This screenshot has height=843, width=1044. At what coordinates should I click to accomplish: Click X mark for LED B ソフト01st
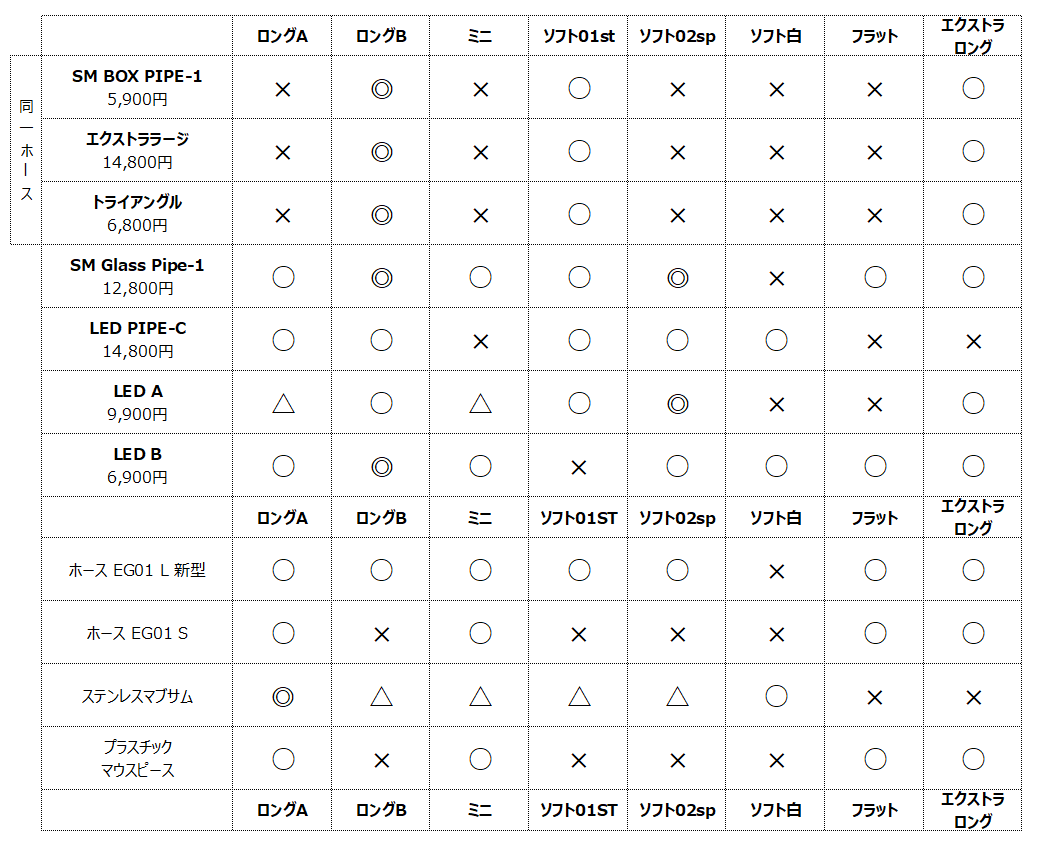tap(579, 467)
